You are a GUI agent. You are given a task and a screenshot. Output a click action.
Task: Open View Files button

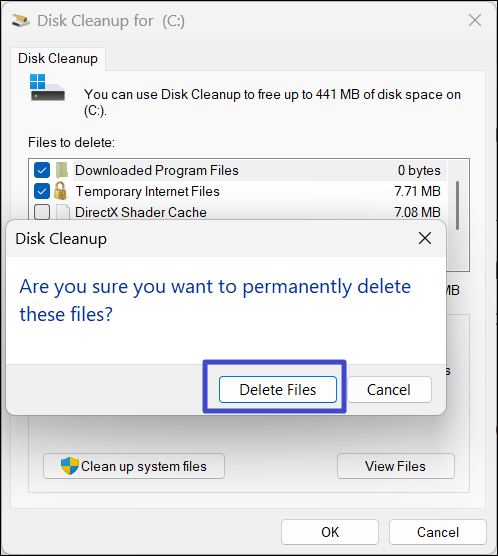click(x=395, y=466)
